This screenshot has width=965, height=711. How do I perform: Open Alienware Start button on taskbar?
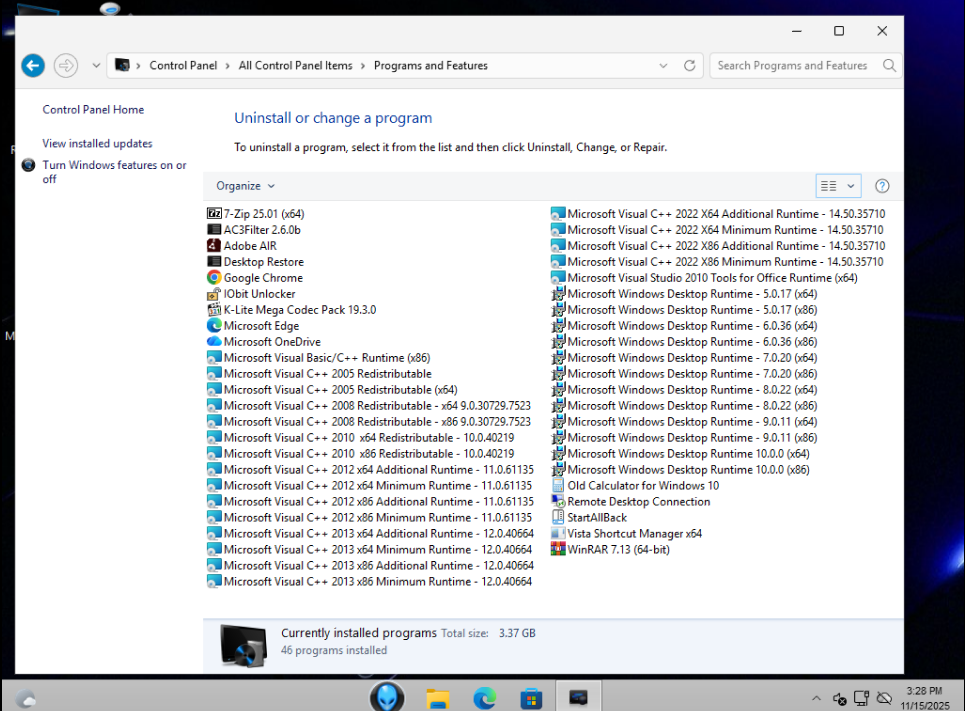387,697
